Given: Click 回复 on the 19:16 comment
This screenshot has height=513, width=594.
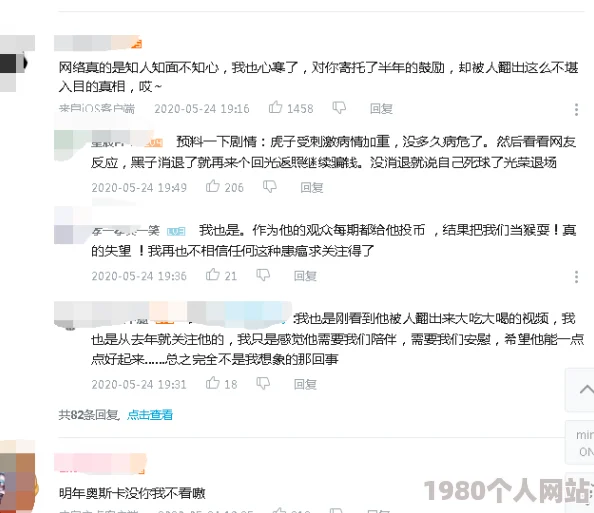Looking at the screenshot, I should click(381, 109).
